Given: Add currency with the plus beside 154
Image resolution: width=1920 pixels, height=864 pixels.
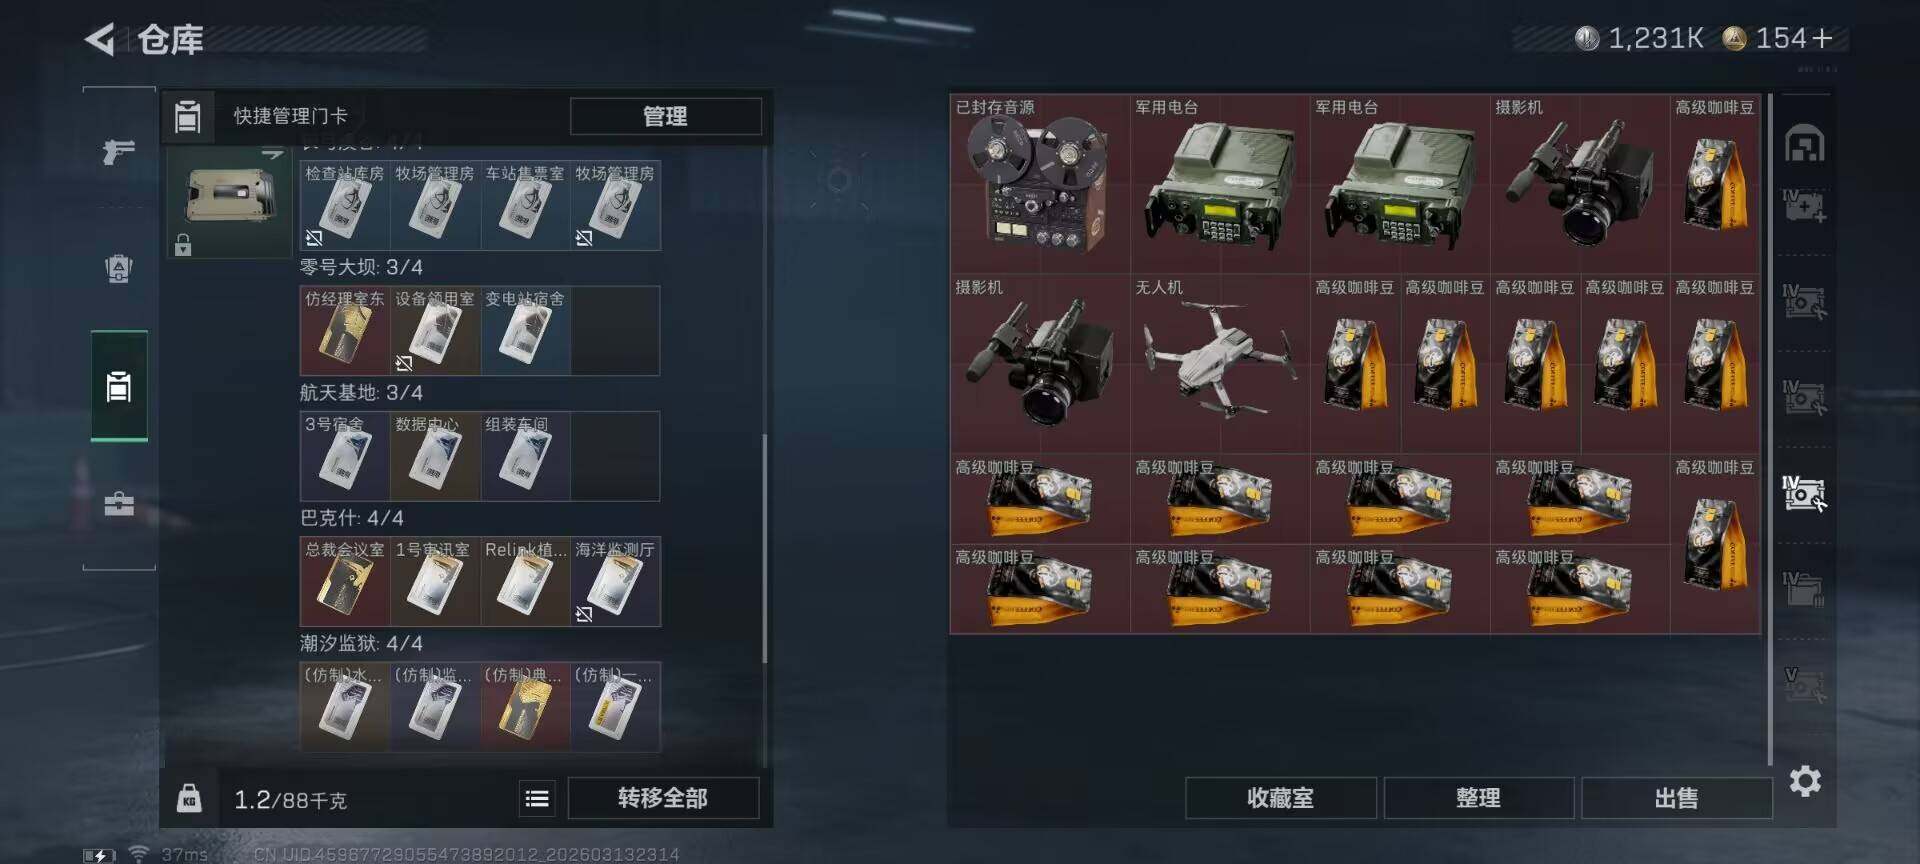Looking at the screenshot, I should pyautogui.click(x=1822, y=38).
